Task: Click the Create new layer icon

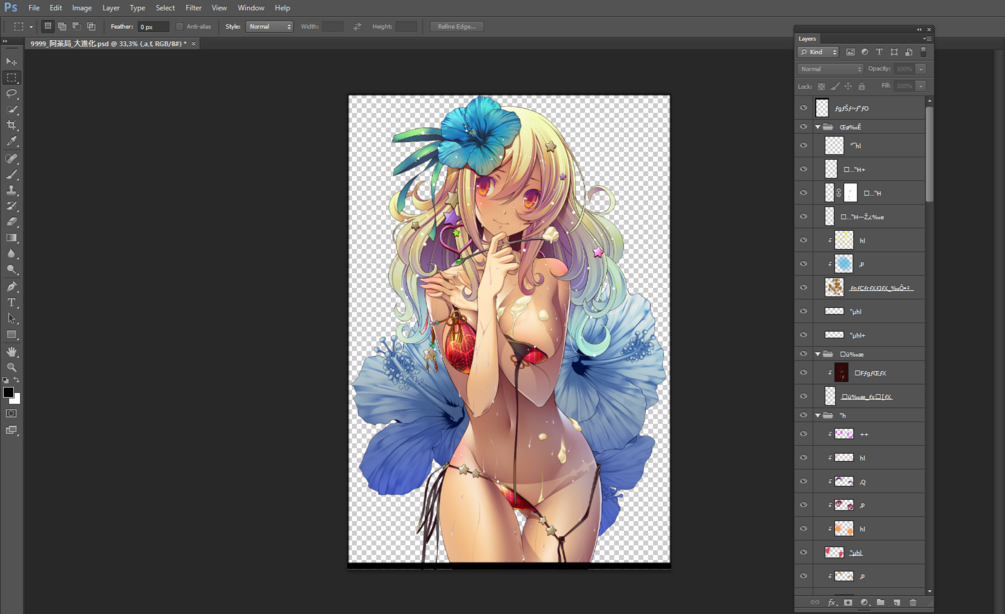Action: click(897, 602)
